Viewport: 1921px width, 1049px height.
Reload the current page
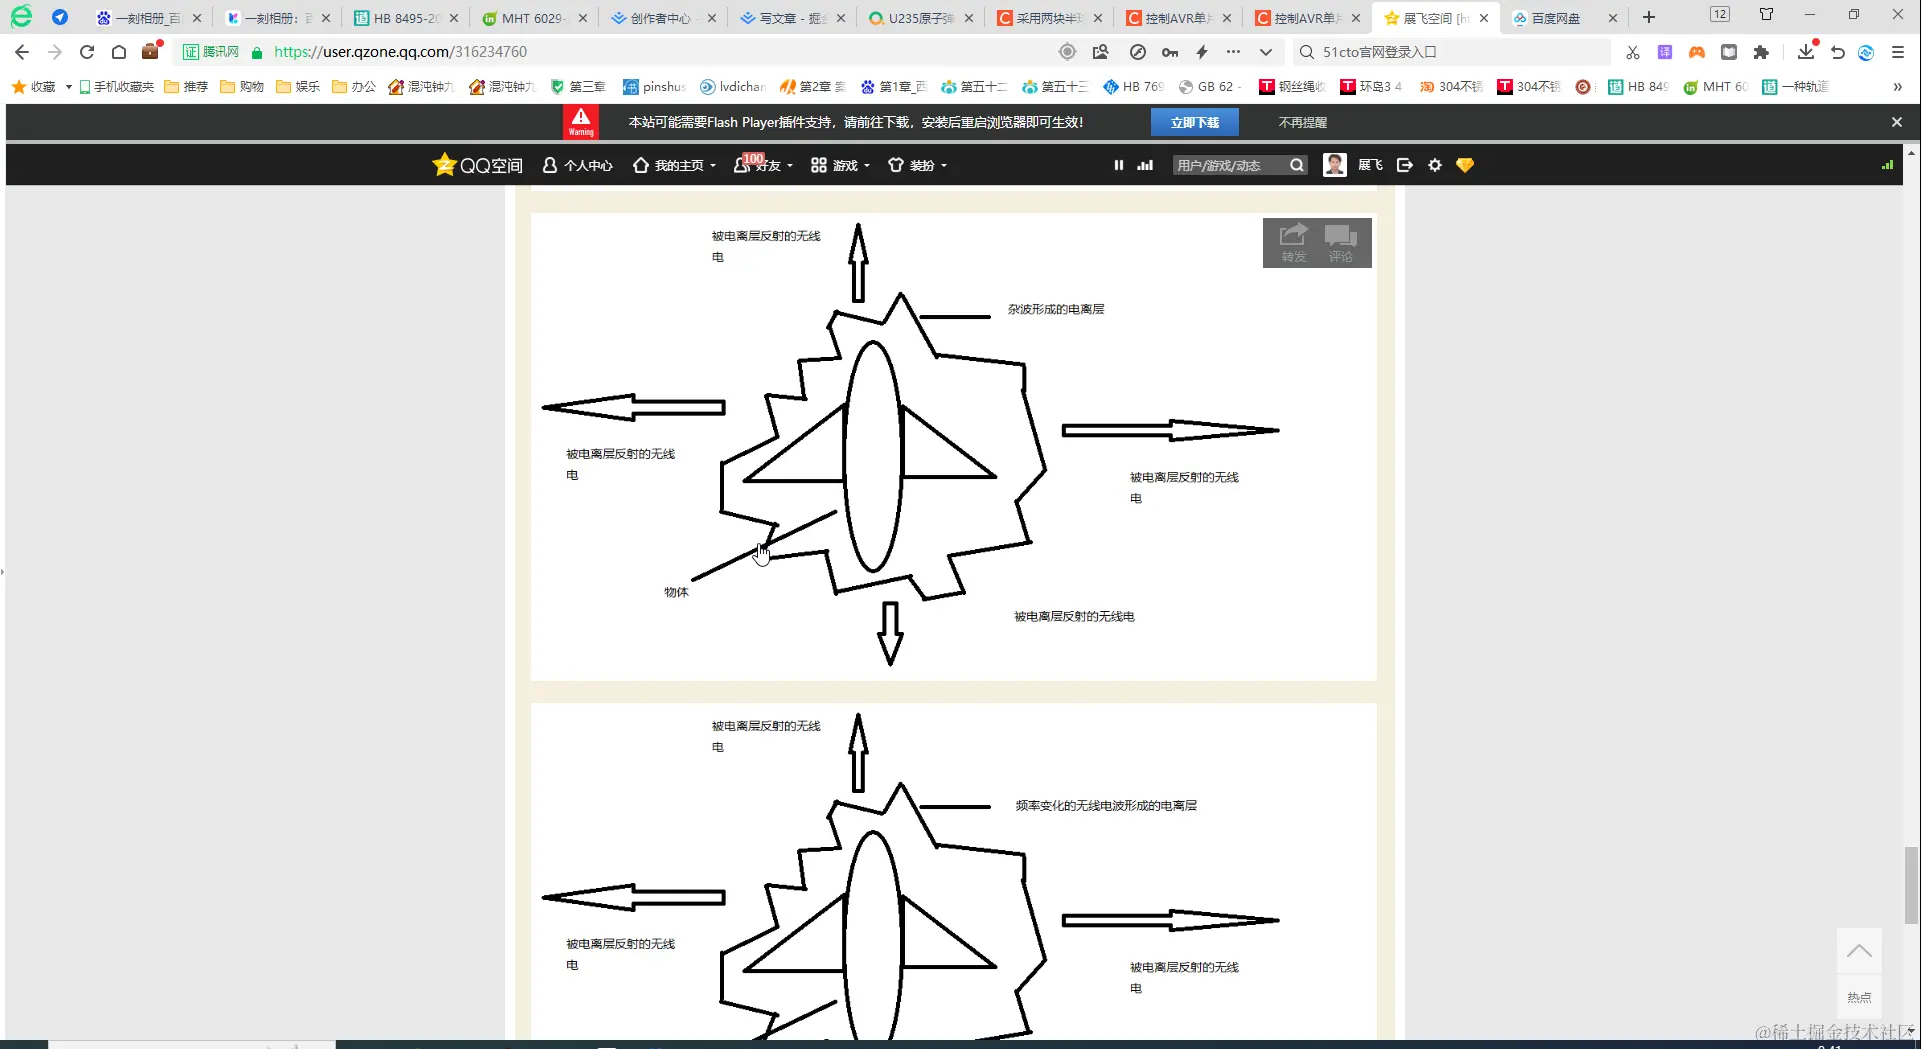[87, 52]
